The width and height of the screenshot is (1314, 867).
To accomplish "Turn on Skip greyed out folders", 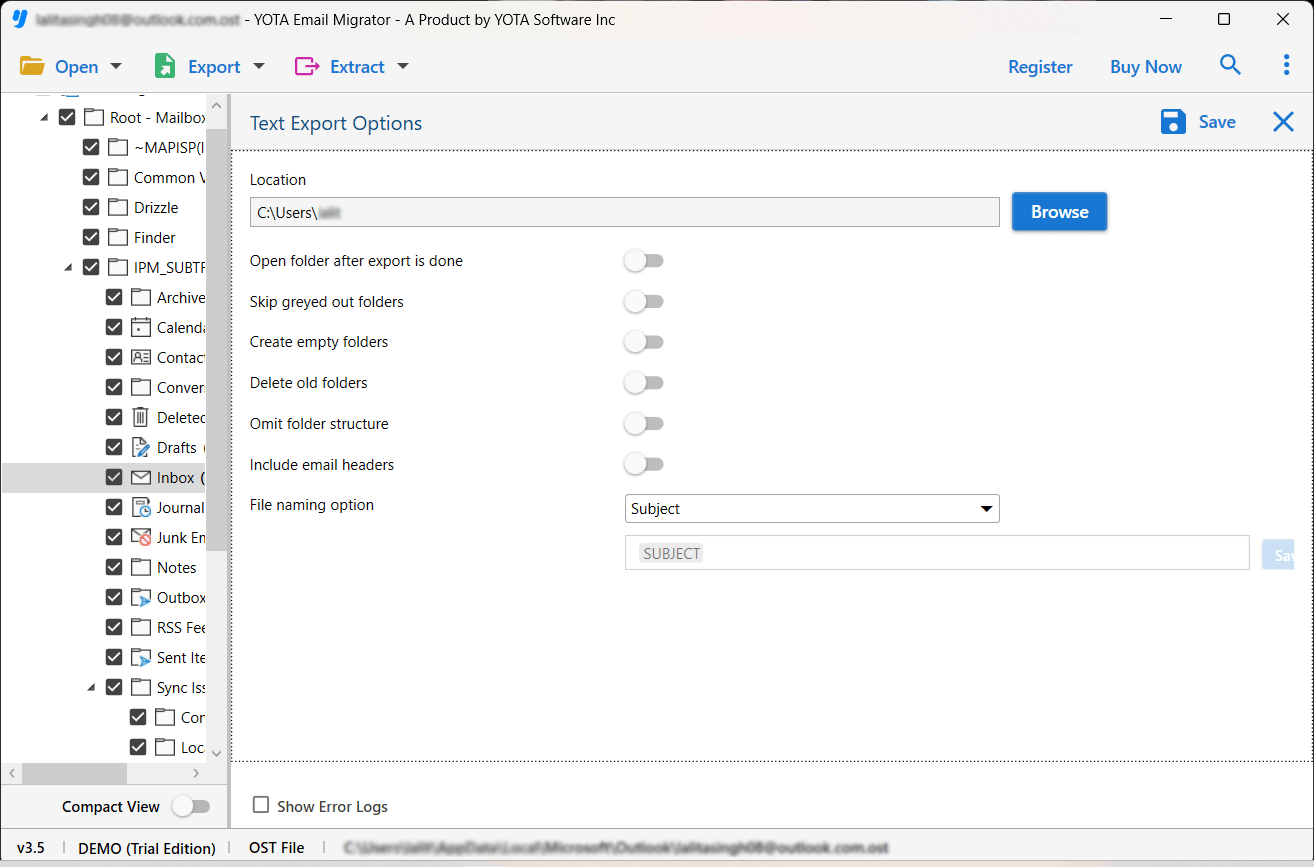I will pos(644,301).
